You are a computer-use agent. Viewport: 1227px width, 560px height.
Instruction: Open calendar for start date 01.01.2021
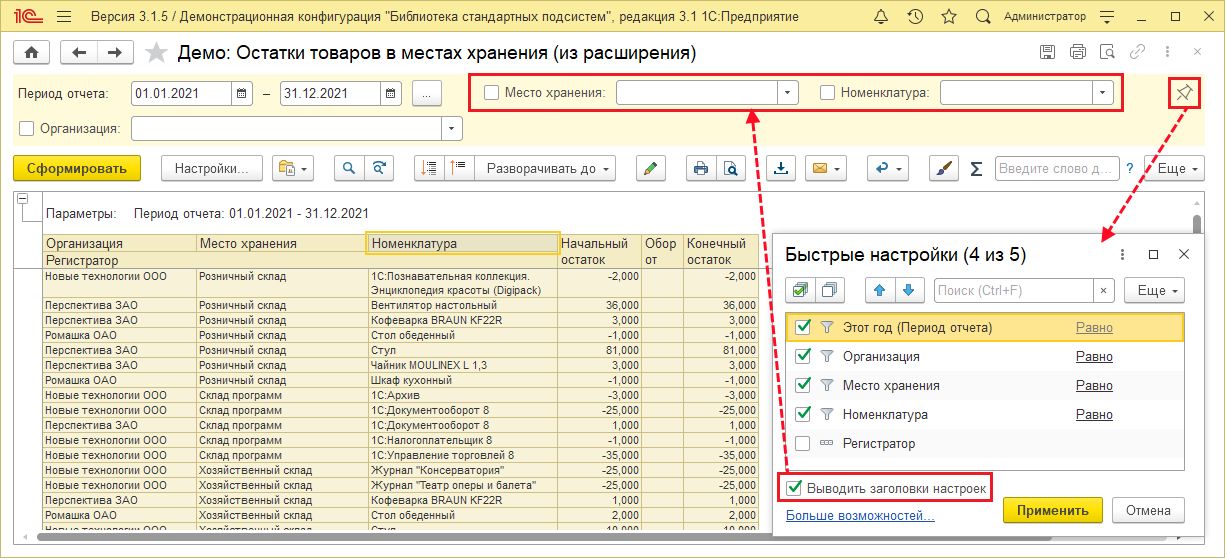(x=242, y=93)
